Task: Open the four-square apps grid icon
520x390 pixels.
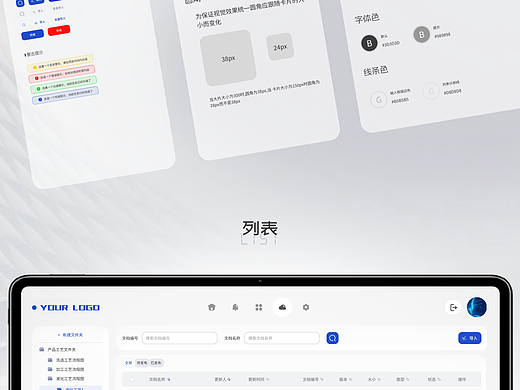Action: coord(259,307)
